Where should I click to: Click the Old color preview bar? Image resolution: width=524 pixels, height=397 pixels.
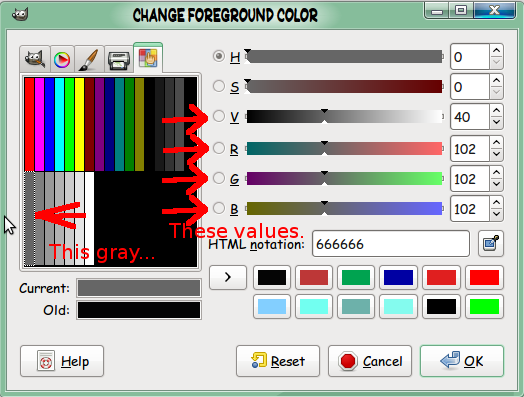[139, 310]
